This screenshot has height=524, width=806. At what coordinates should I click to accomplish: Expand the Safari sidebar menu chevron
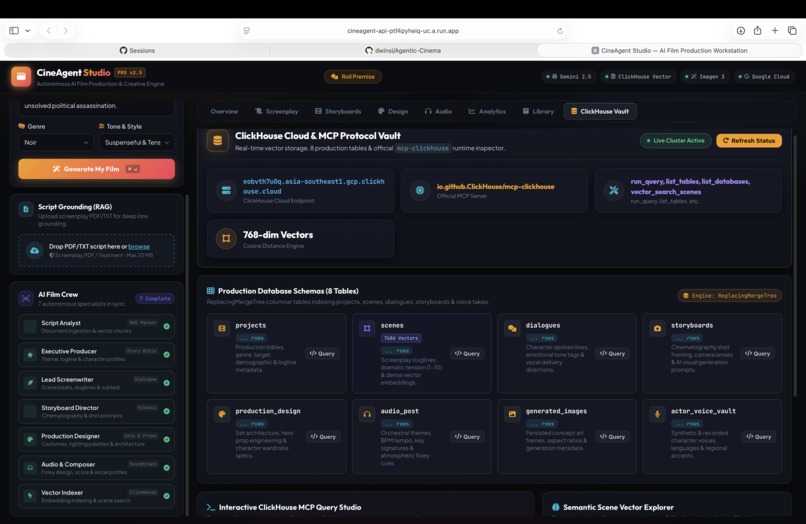(x=28, y=31)
